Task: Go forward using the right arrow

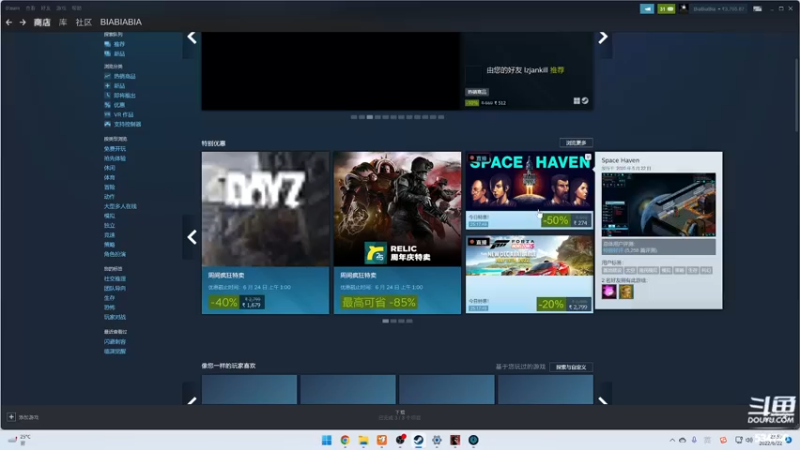Action: click(x=22, y=22)
